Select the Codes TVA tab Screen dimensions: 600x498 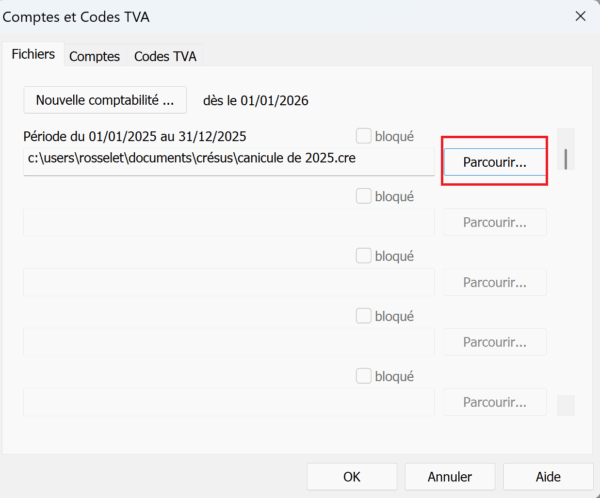165,57
